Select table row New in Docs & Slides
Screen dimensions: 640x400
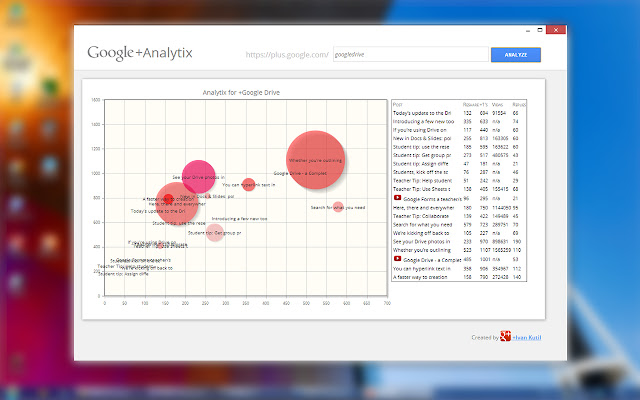[459, 138]
